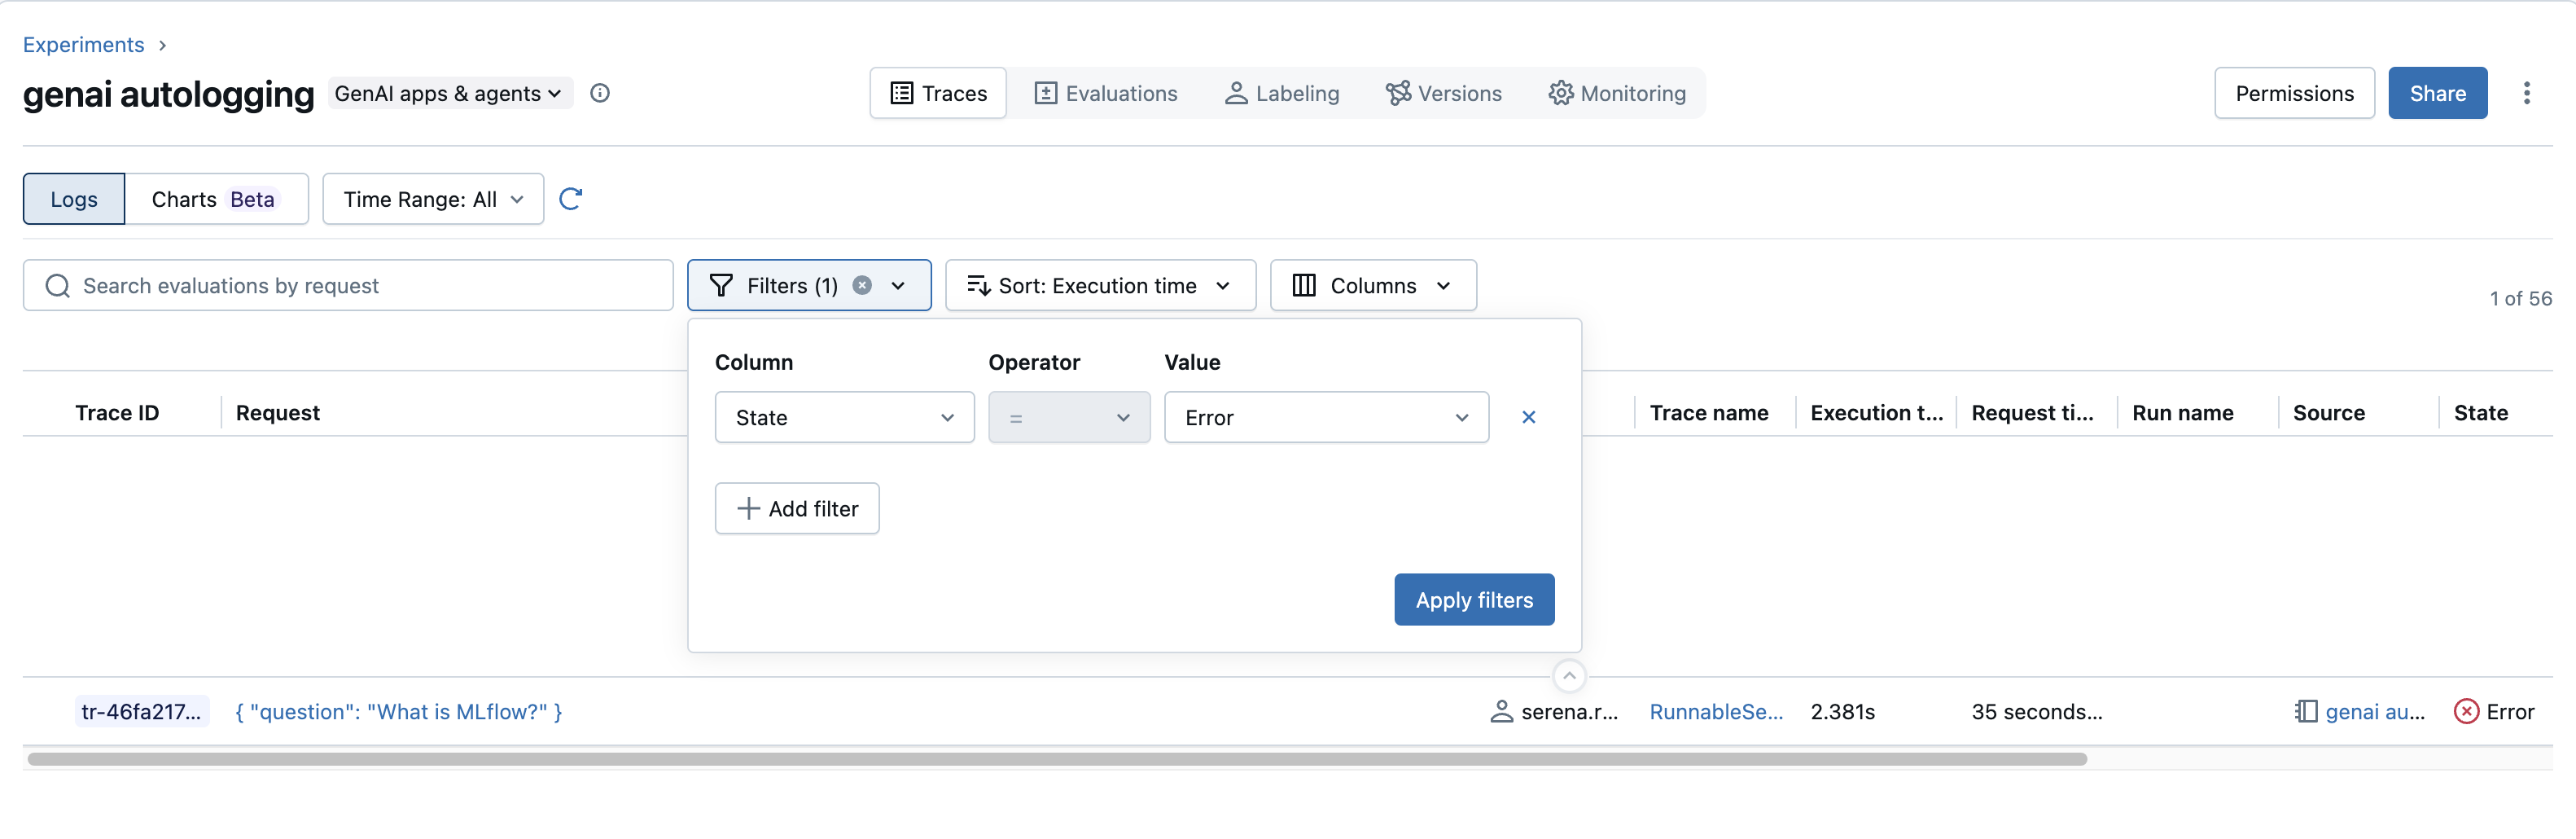Click the Add filter button

point(797,508)
